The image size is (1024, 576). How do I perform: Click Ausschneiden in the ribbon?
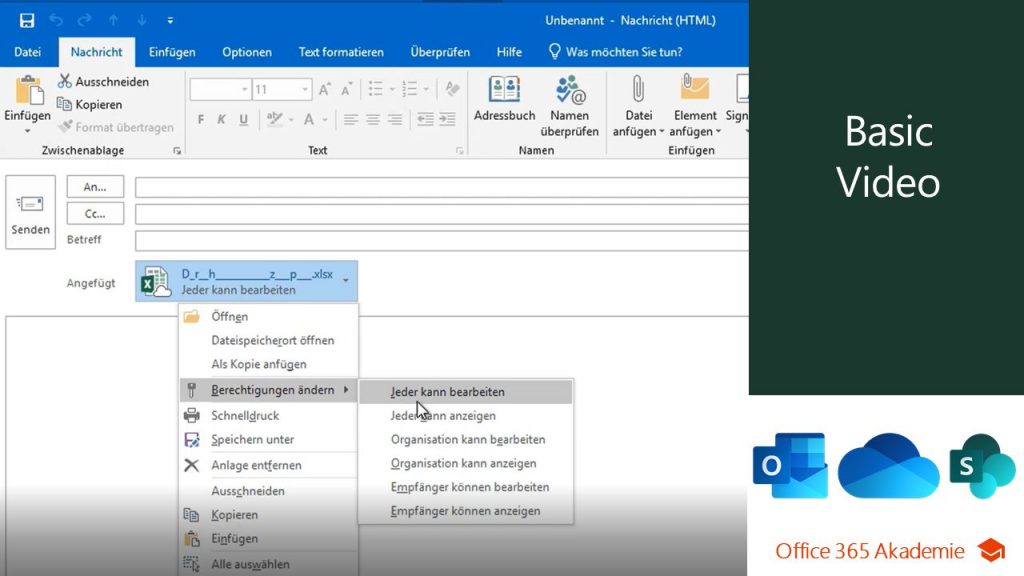point(103,82)
